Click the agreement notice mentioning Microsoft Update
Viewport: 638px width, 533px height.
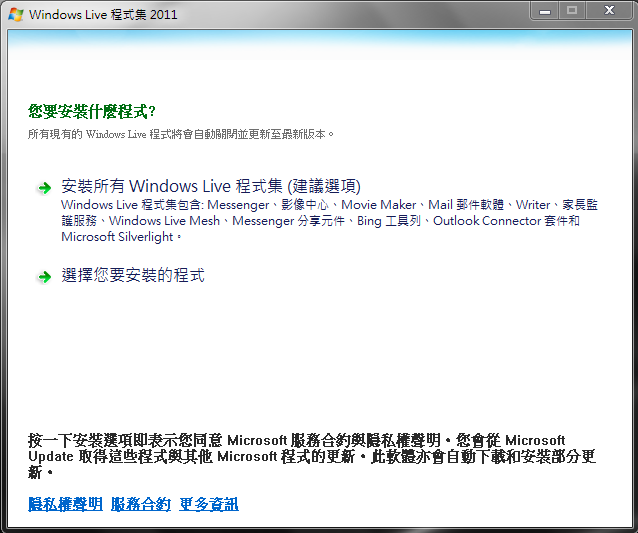click(312, 457)
